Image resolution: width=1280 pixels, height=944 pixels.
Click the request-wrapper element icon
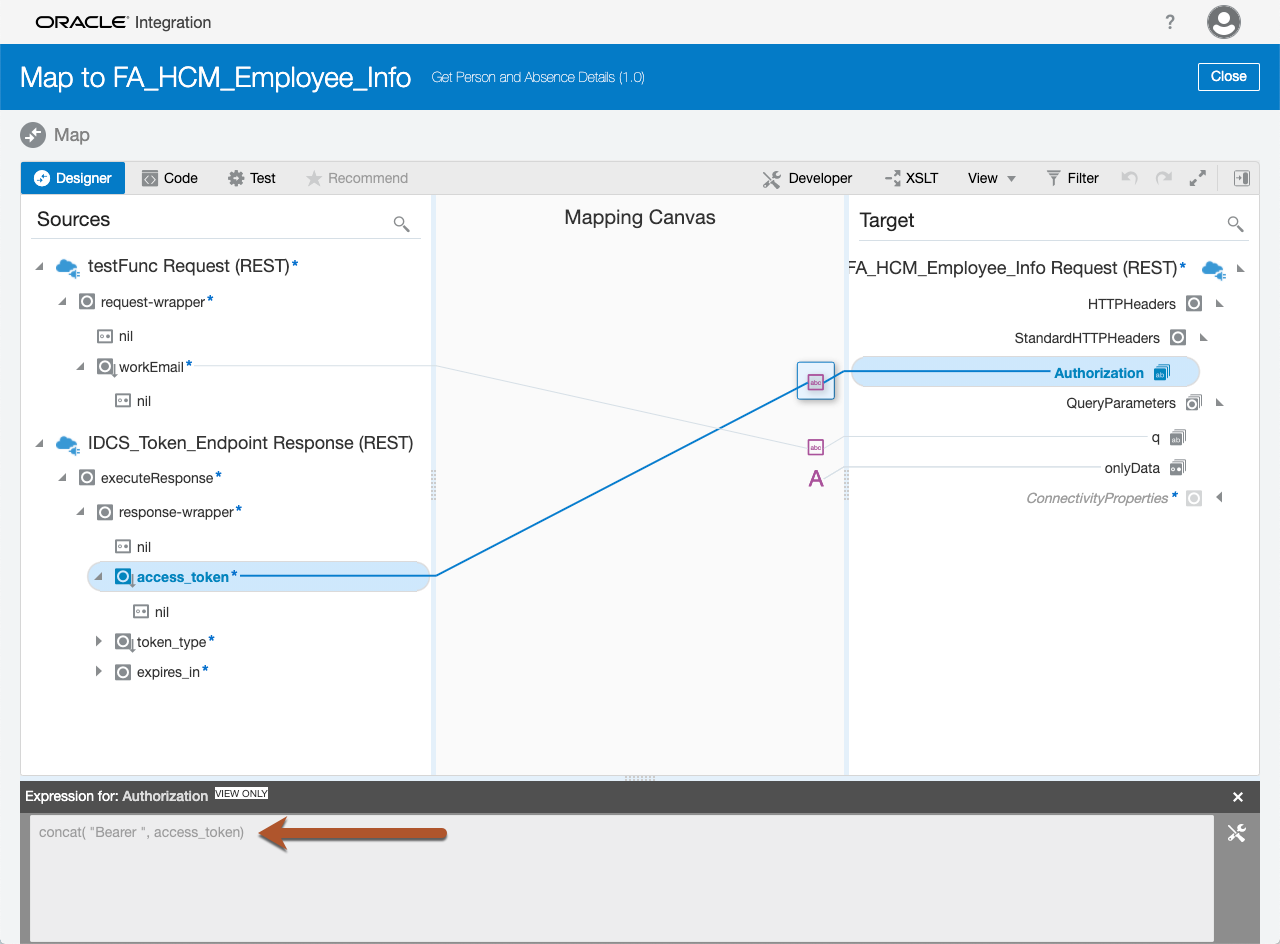point(87,301)
